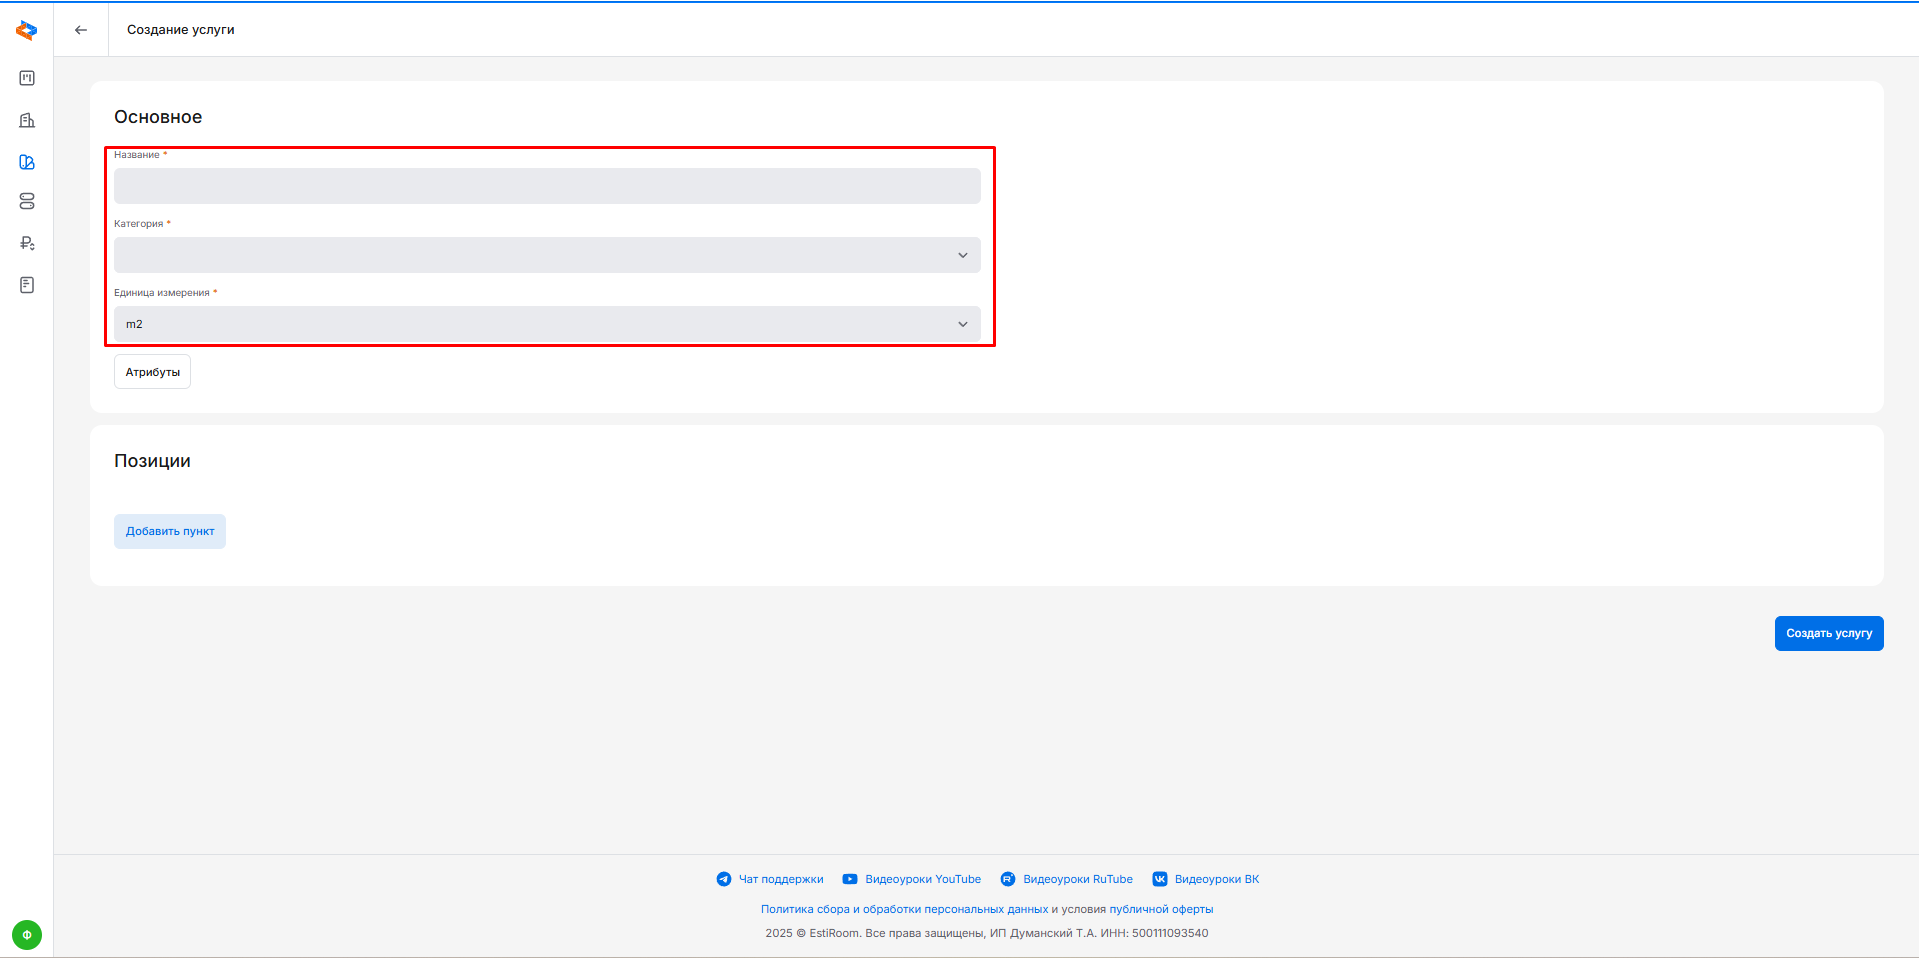
Task: Open the Единица измерения dropdown showing m2
Action: [x=547, y=324]
